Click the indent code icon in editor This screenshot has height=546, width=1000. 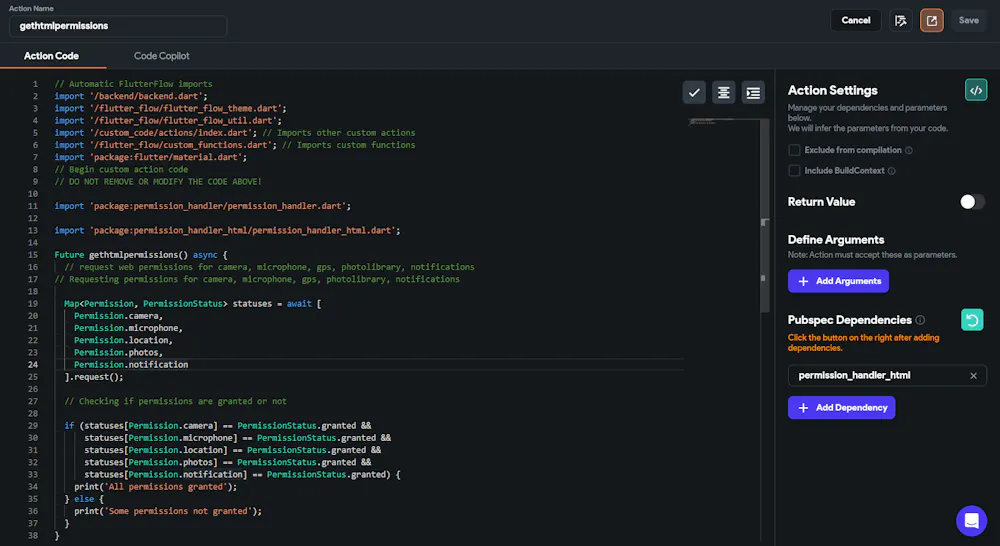click(x=753, y=92)
